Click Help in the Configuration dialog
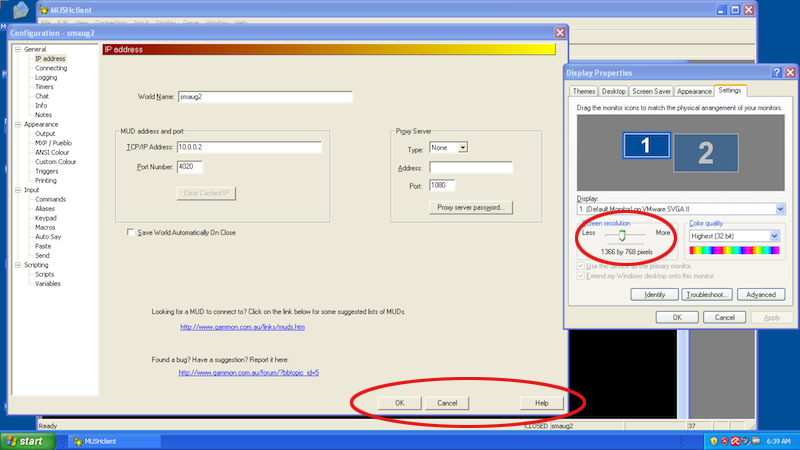The height and width of the screenshot is (450, 800). 541,403
